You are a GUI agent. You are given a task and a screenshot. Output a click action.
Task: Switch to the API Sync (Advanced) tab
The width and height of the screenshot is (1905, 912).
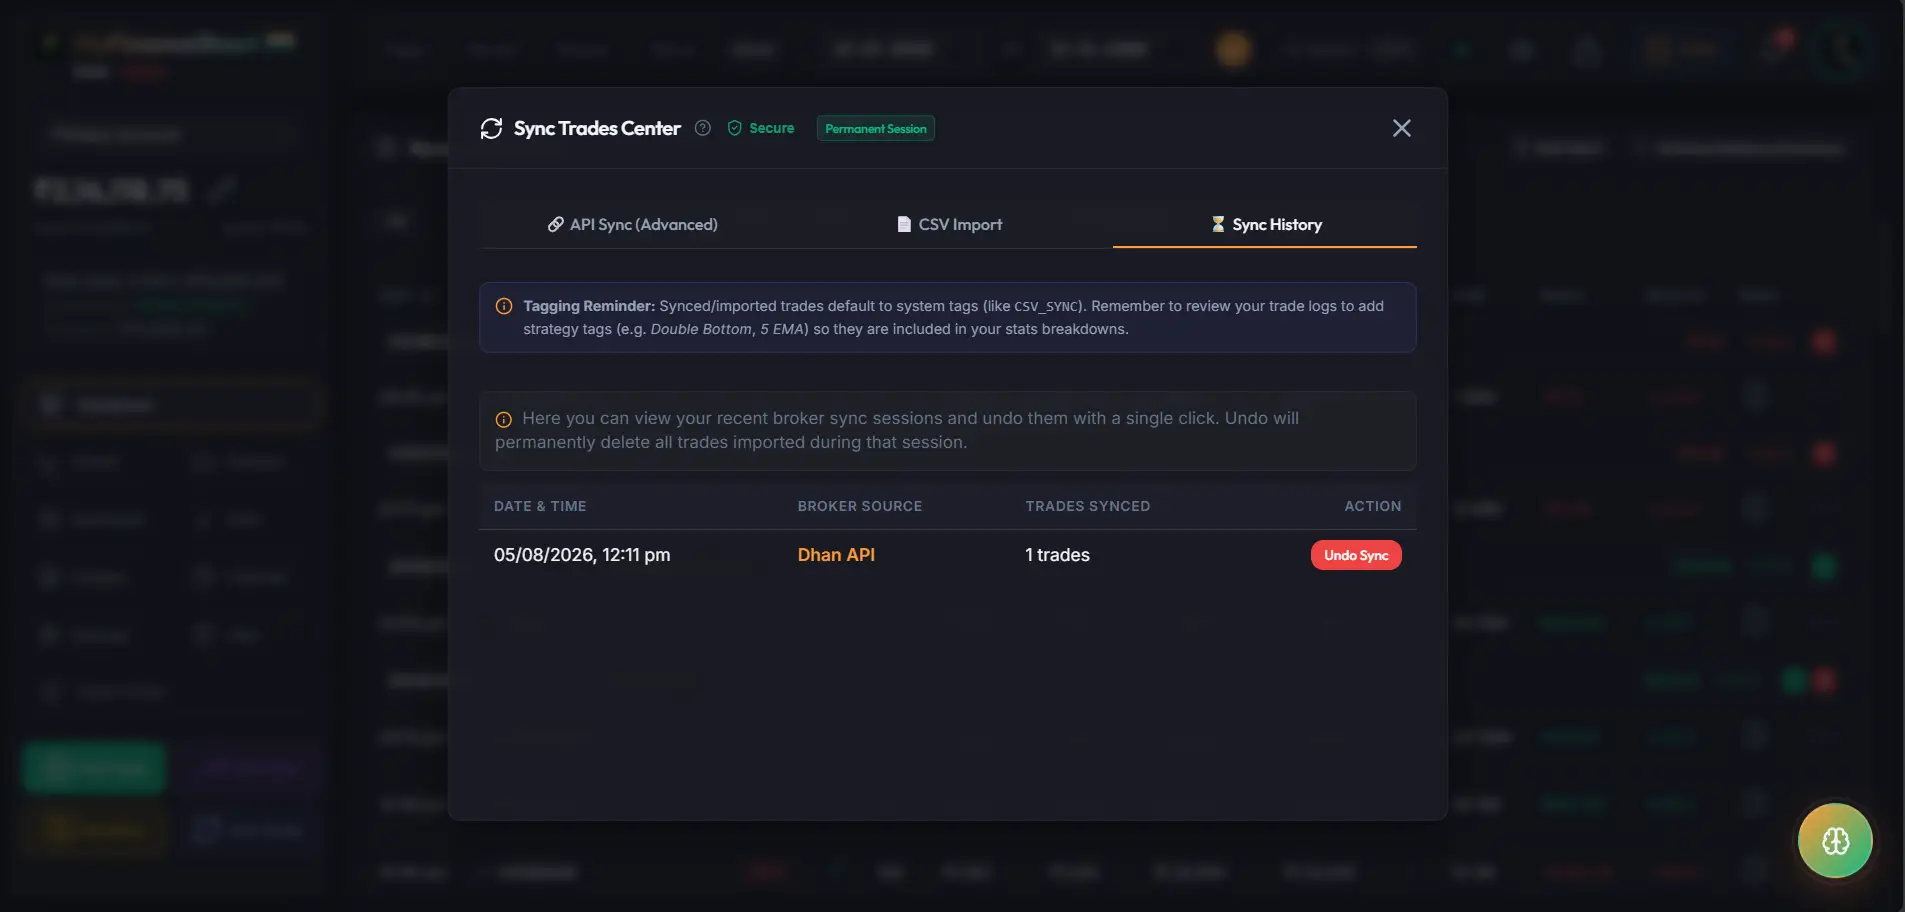(x=632, y=224)
